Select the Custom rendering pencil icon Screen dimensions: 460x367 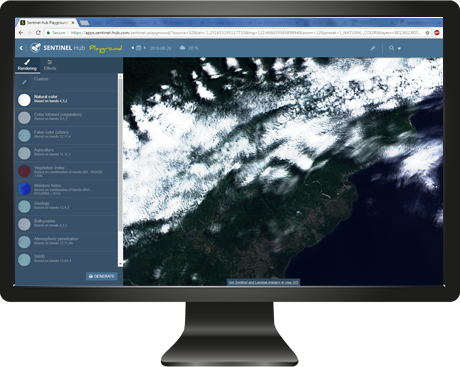[24, 82]
